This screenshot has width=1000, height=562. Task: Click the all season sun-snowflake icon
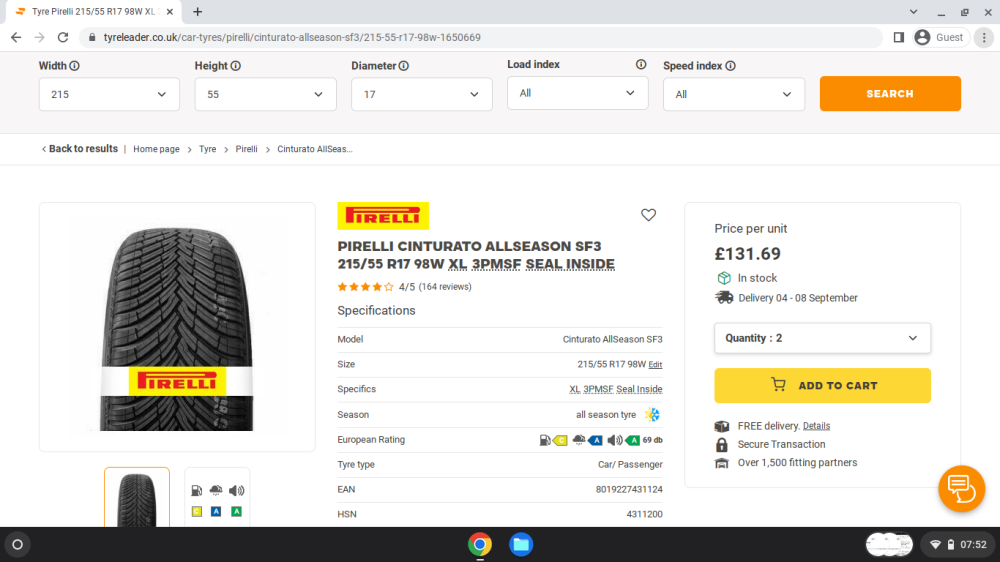pyautogui.click(x=652, y=415)
